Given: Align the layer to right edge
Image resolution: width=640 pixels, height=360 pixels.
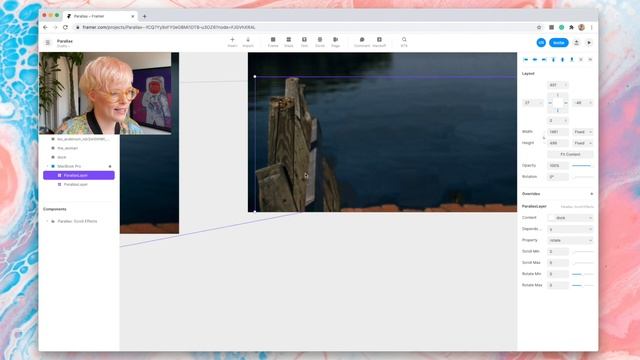Looking at the screenshot, I should [x=544, y=60].
